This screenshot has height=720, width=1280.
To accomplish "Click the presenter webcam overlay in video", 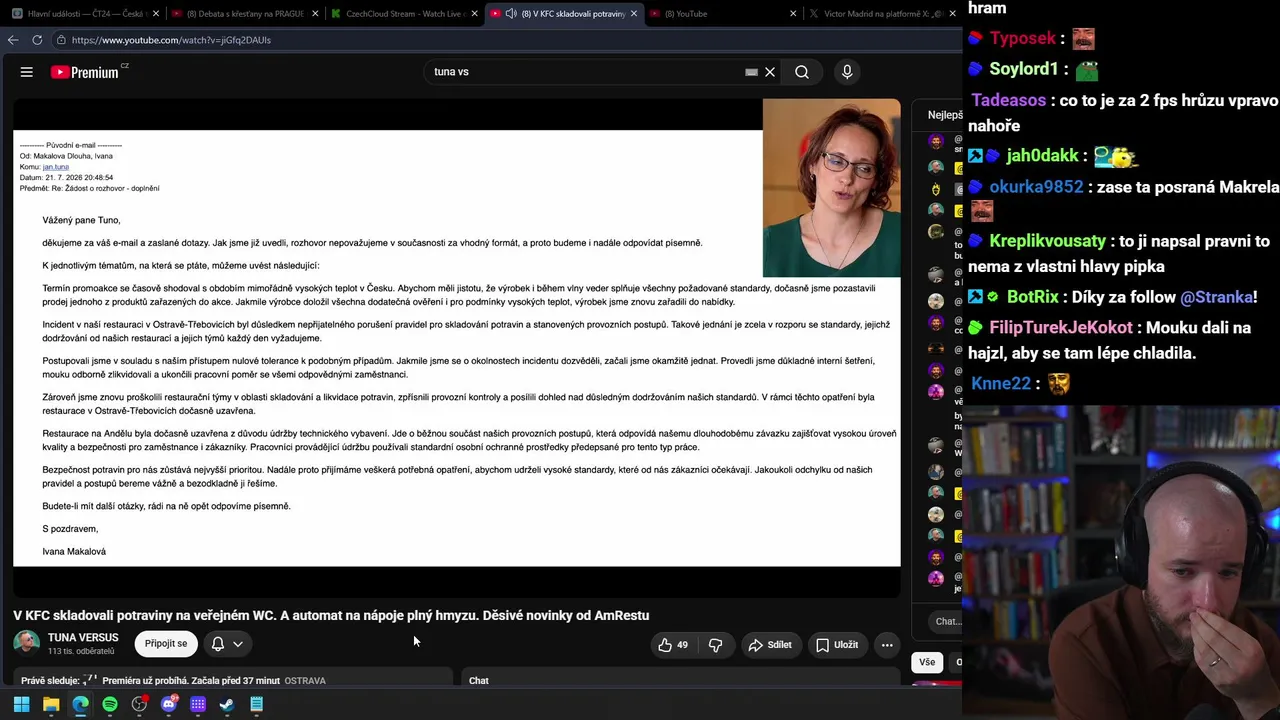I will click(x=831, y=188).
